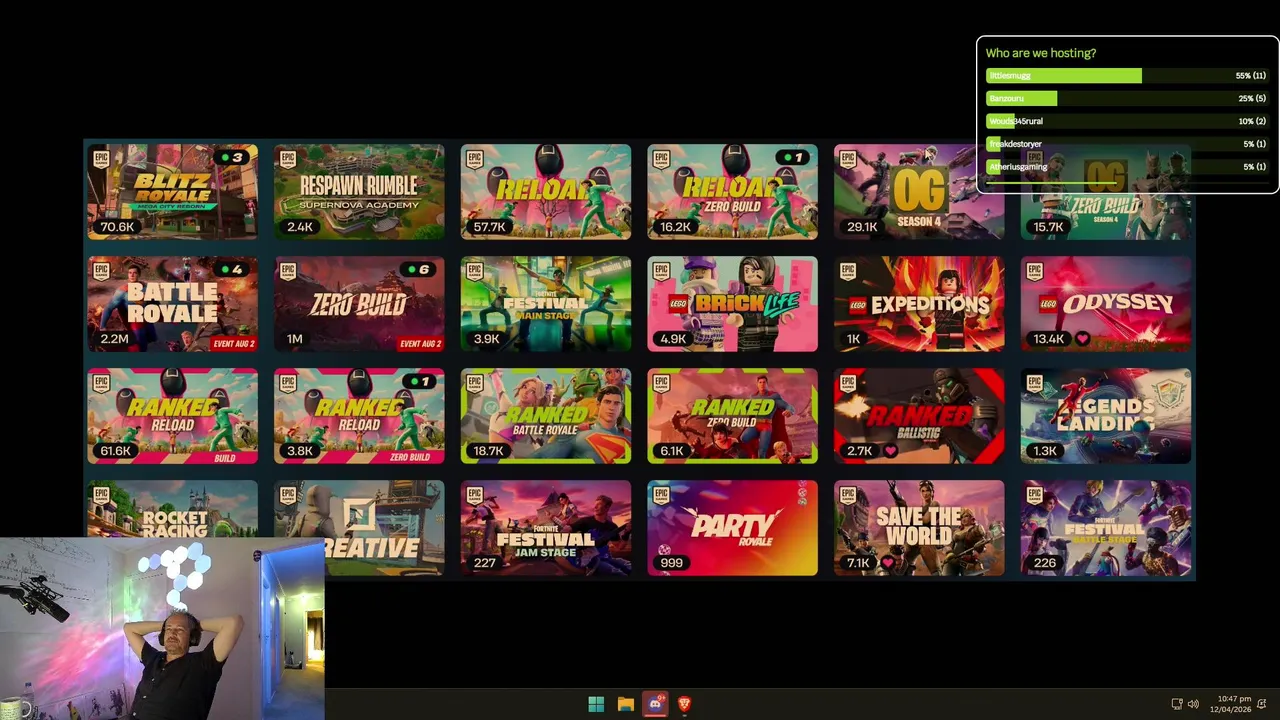The height and width of the screenshot is (720, 1280).
Task: Click friends badge on Reload Zero Build tile
Action: pos(794,157)
